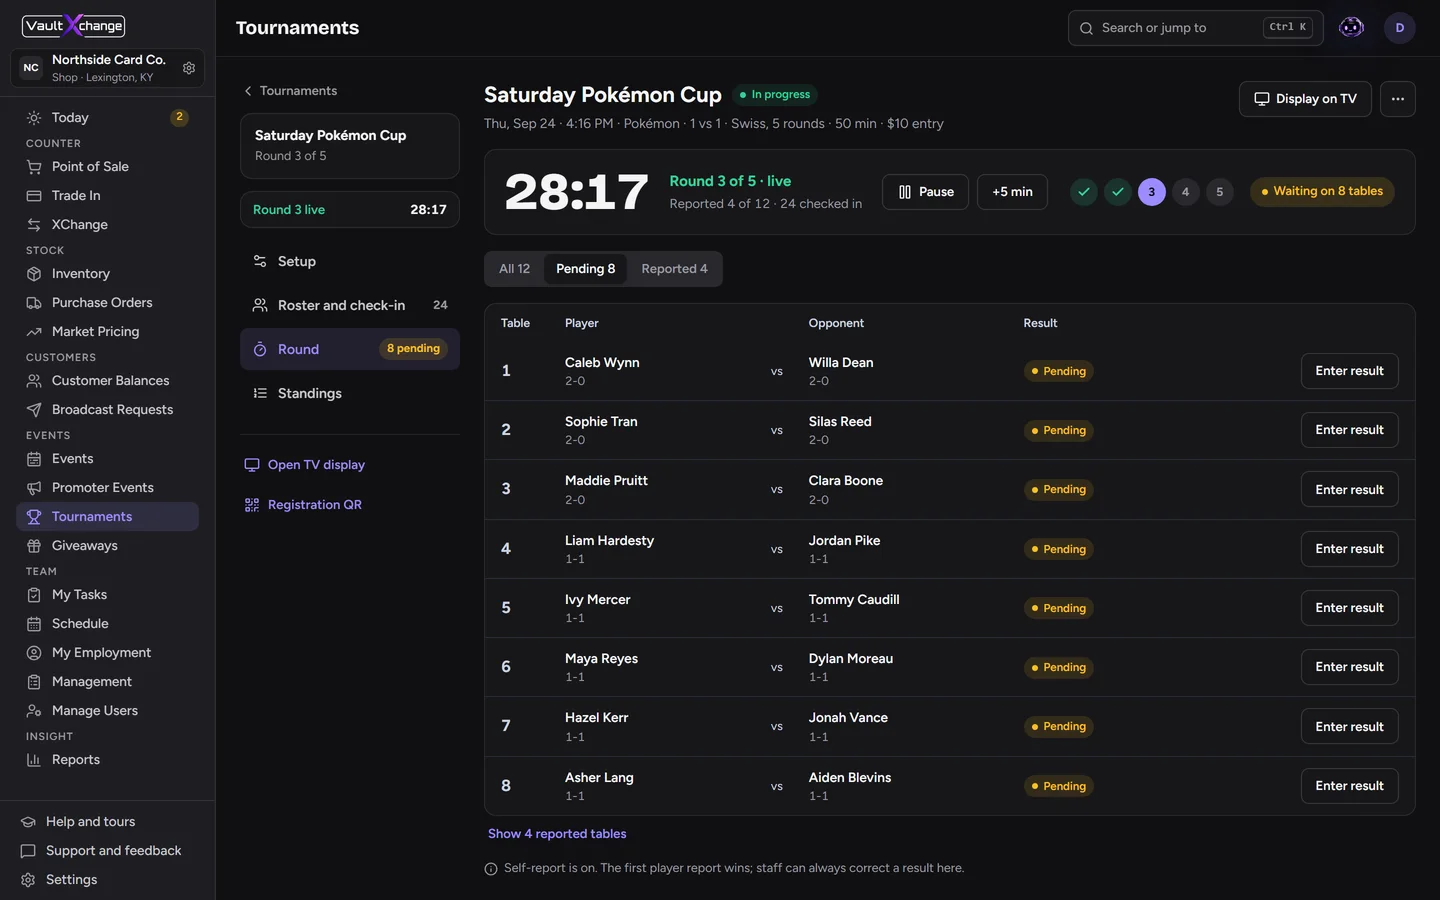
Task: Open Manage Users page
Action: tap(107, 711)
